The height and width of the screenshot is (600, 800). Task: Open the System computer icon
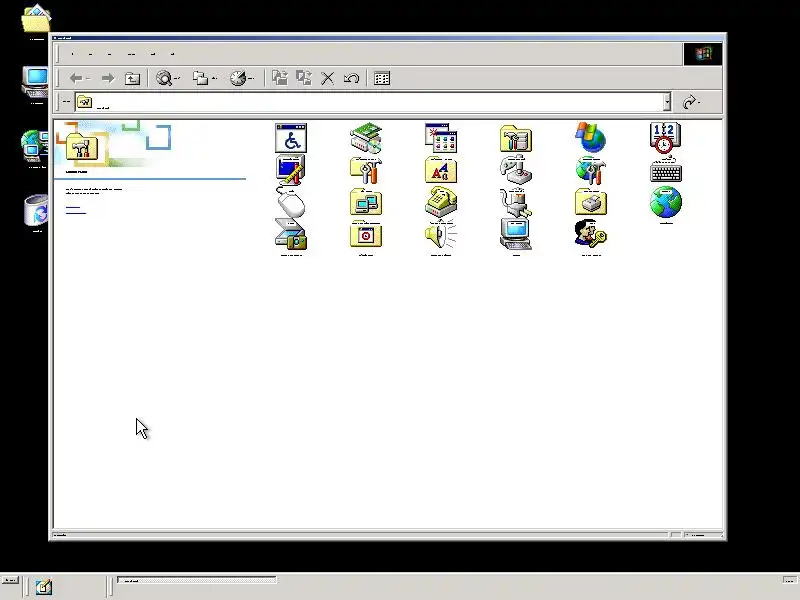516,235
